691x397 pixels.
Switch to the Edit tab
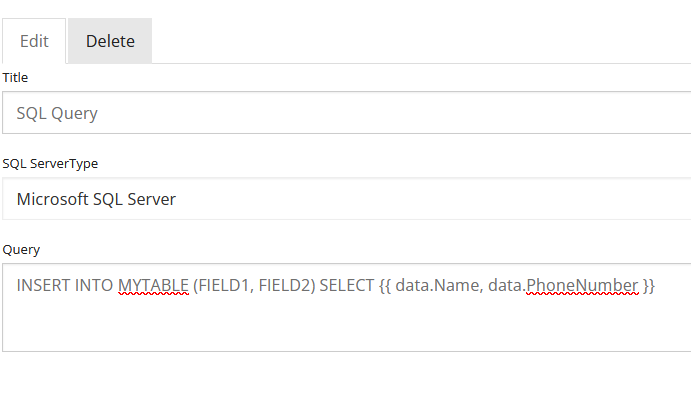pyautogui.click(x=34, y=41)
